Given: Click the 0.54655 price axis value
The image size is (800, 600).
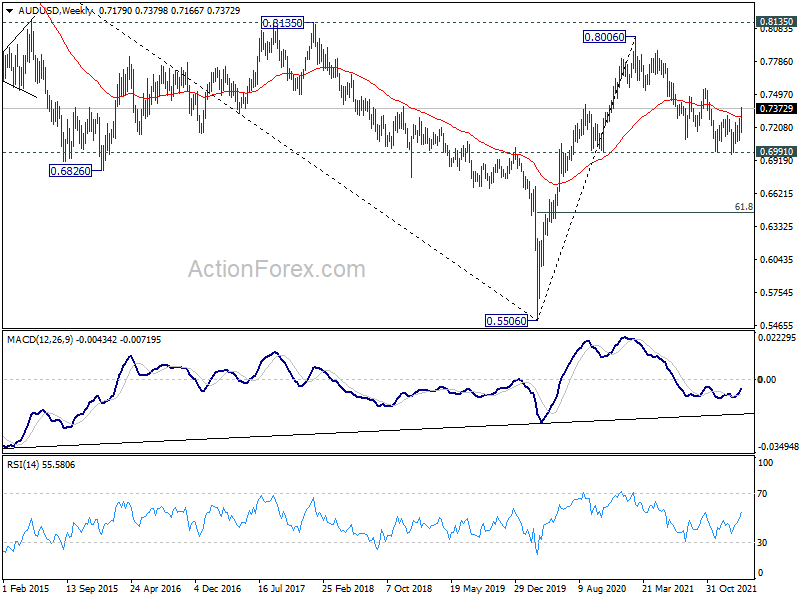Looking at the screenshot, I should tap(777, 326).
